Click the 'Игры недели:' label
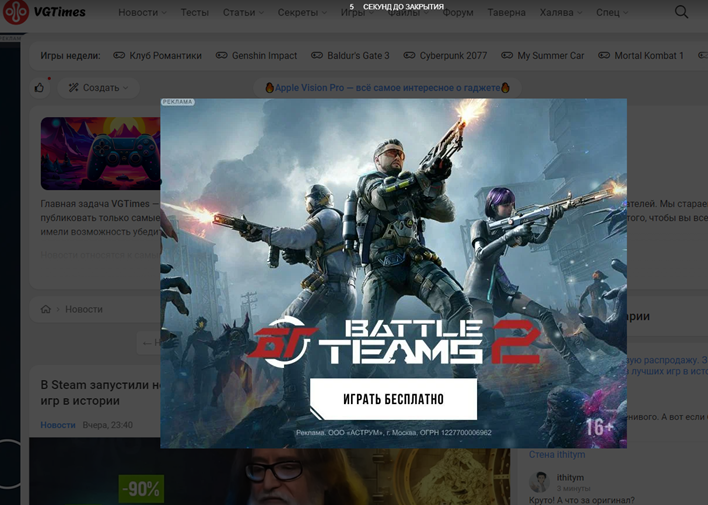Image resolution: width=708 pixels, height=505 pixels. coord(70,56)
